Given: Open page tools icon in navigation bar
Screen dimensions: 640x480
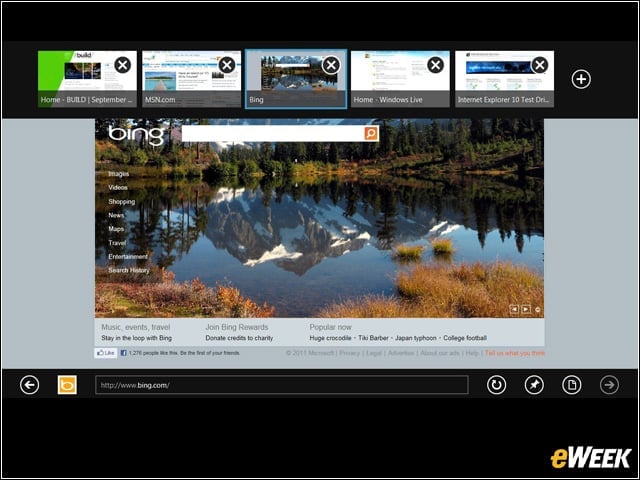Looking at the screenshot, I should click(x=571, y=384).
